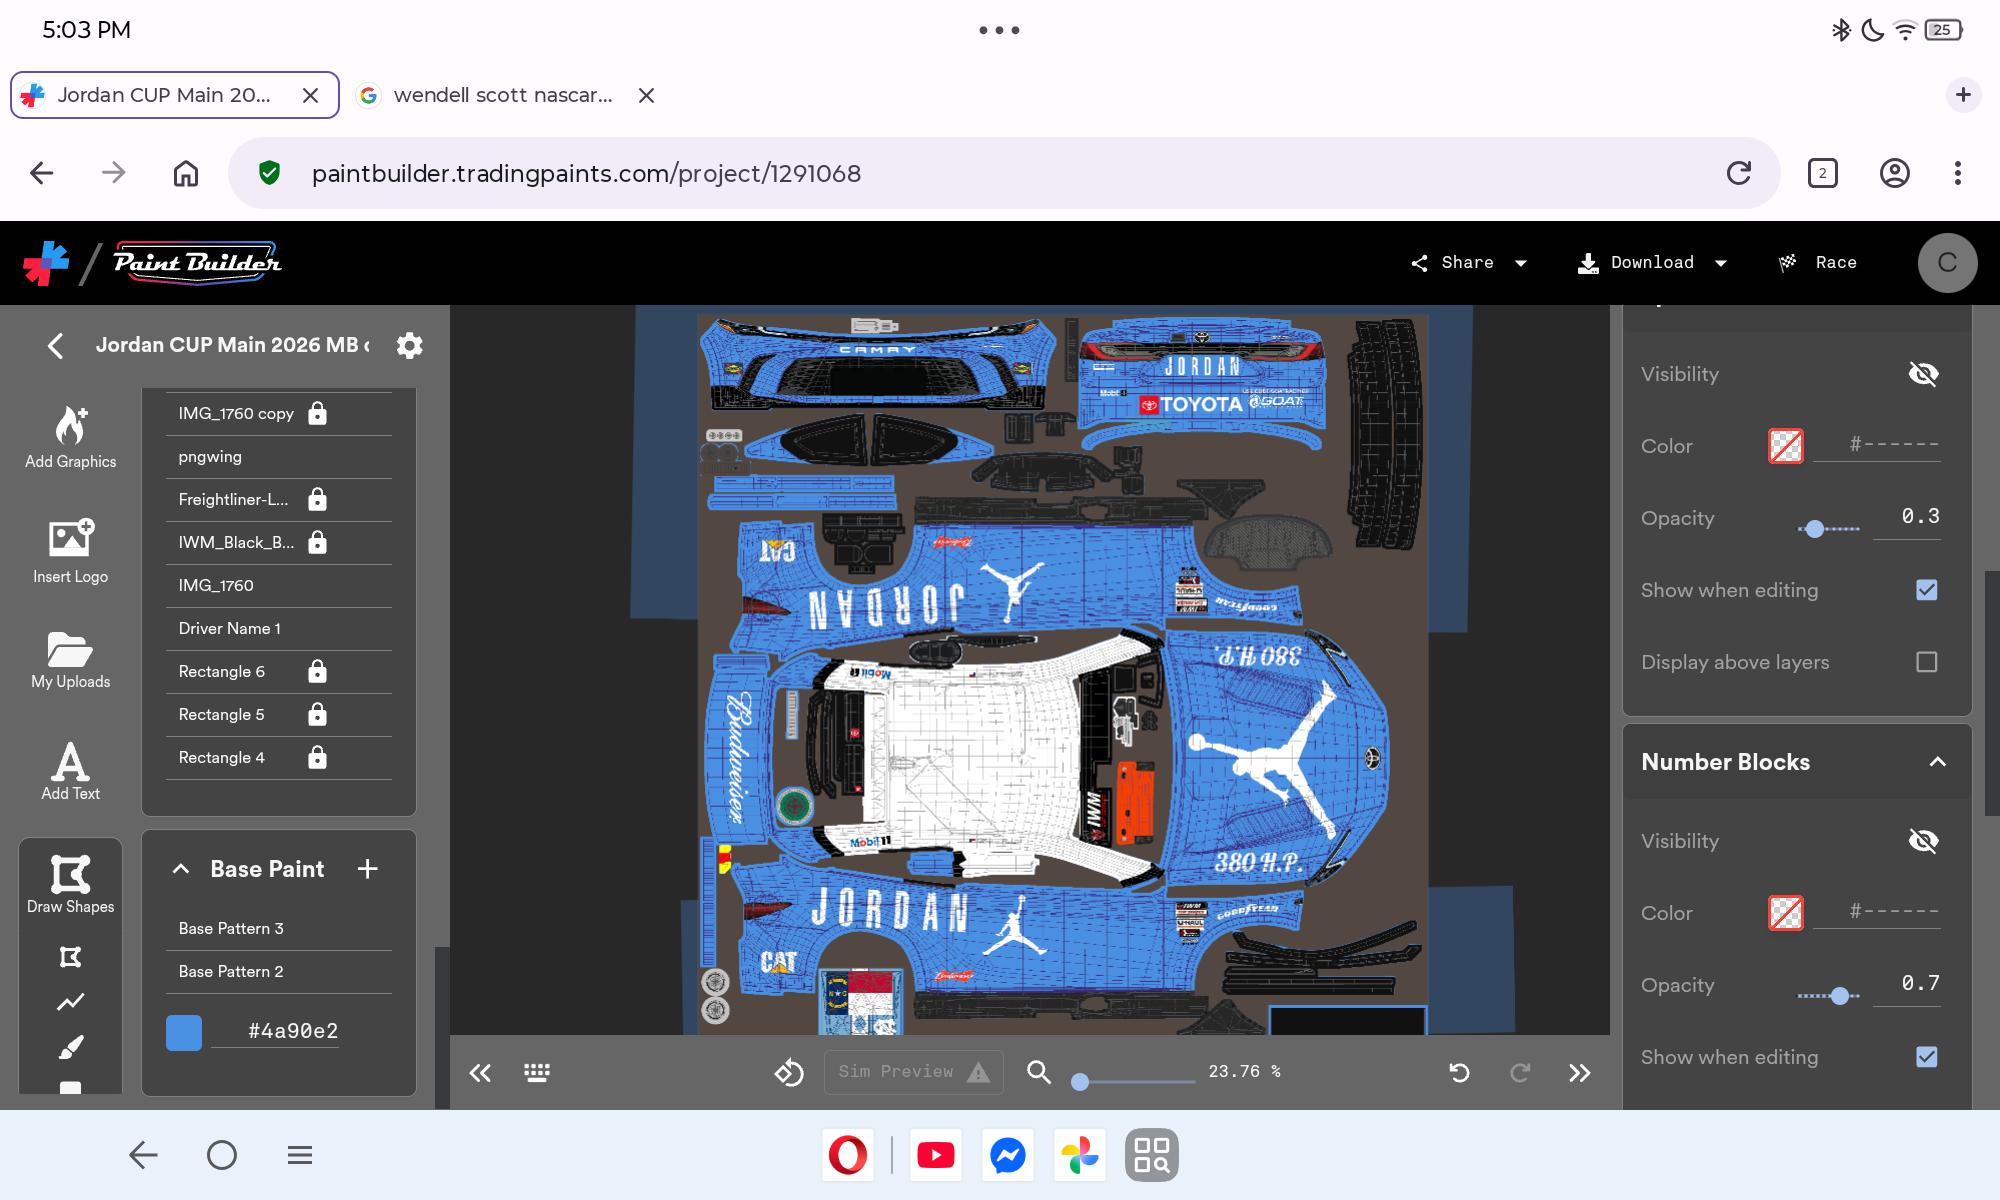This screenshot has height=1200, width=2000.
Task: Click the Download button
Action: 1636,263
